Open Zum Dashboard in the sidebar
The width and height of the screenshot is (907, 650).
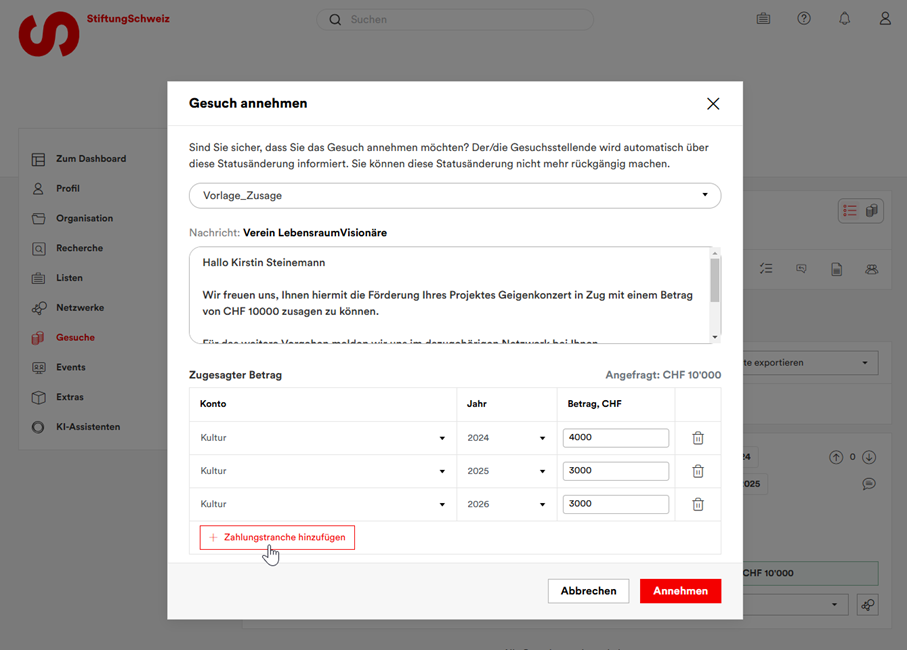pyautogui.click(x=90, y=159)
